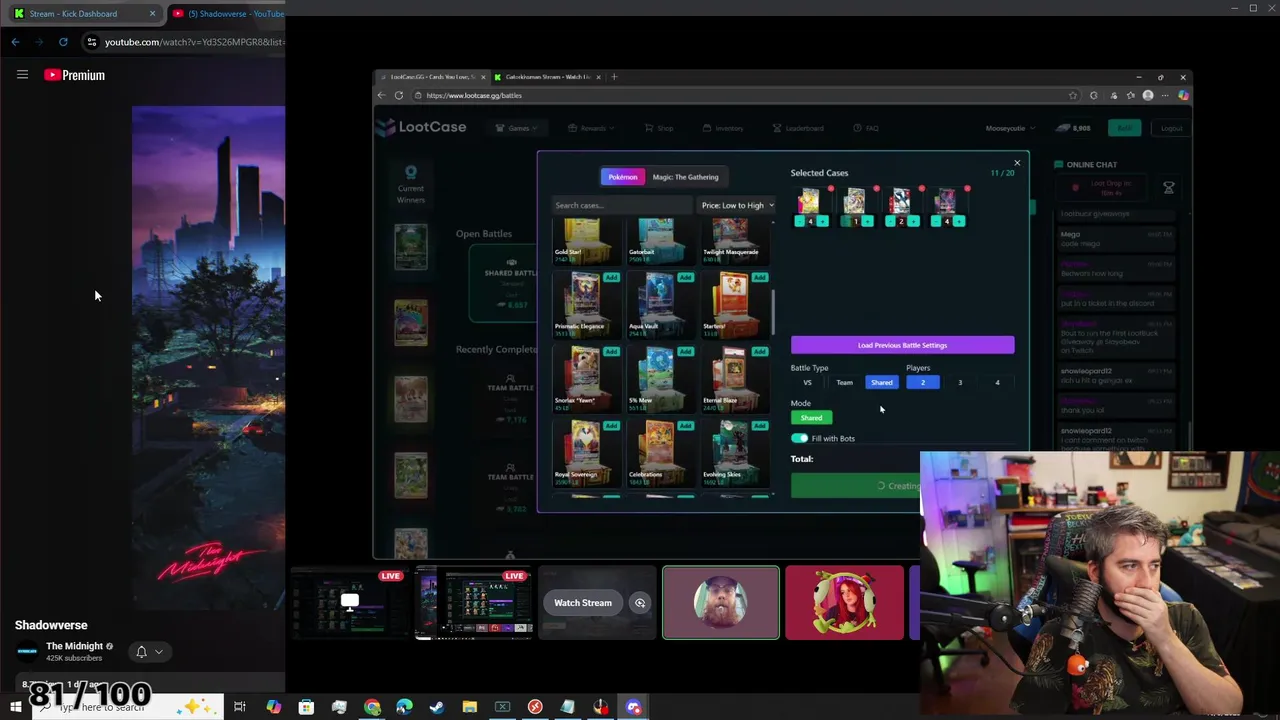Click the LootCase Logout button
1280x720 pixels.
pos(1171,128)
